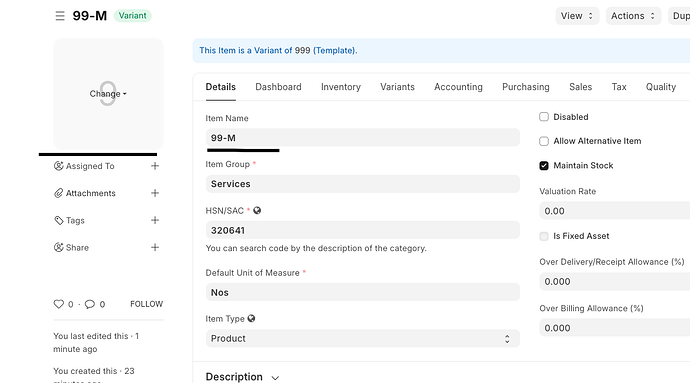Screen dimensions: 690x383
Task: Go to the Accounting tab
Action: 458,87
